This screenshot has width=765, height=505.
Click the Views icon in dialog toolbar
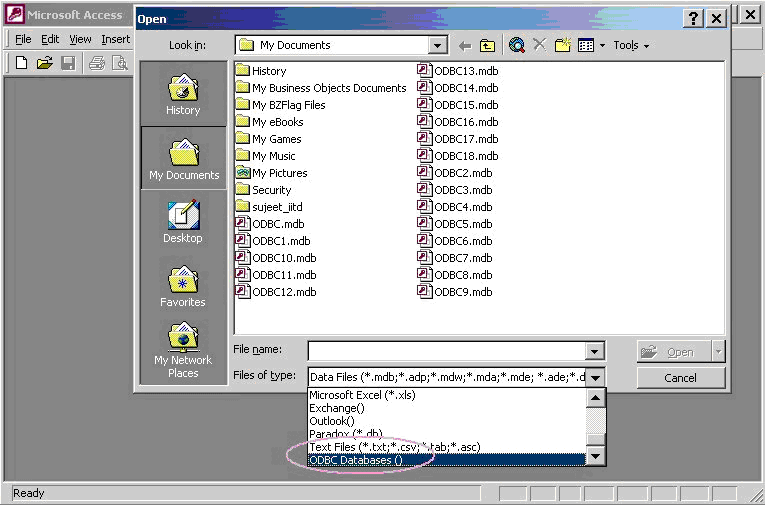[586, 45]
